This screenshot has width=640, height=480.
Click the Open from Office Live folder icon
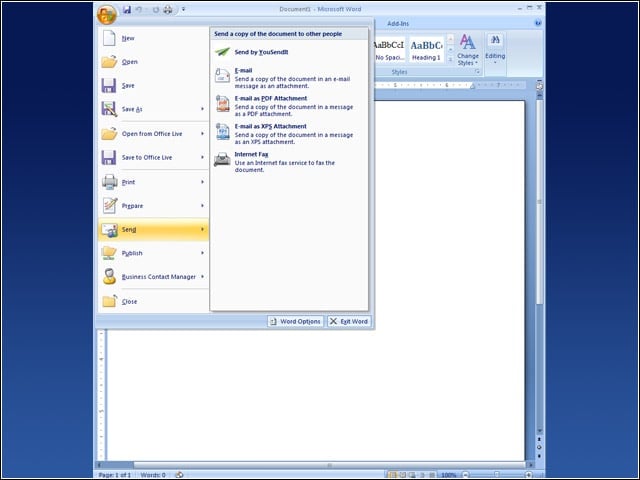coord(109,133)
